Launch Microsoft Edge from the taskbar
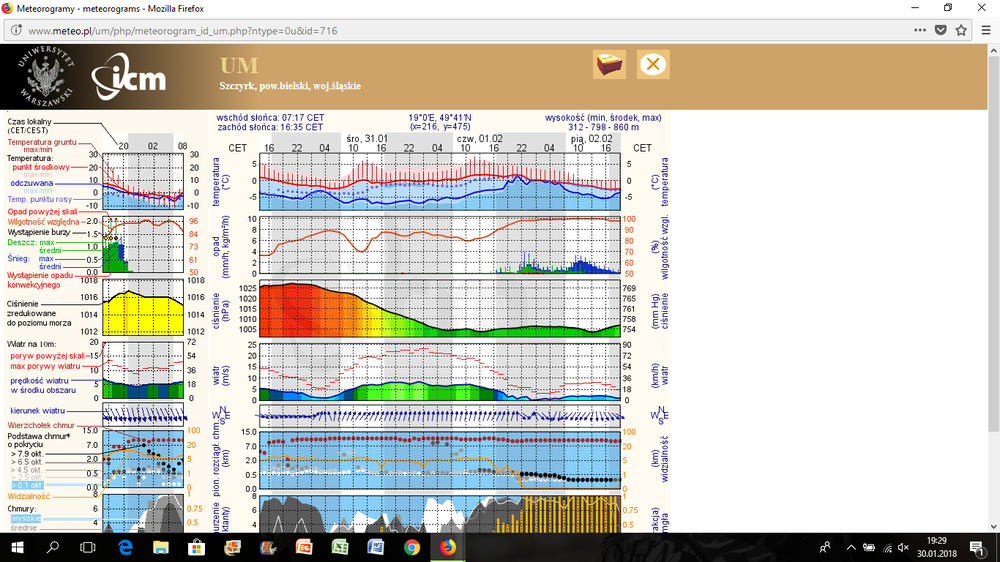Image resolution: width=1000 pixels, height=562 pixels. click(125, 547)
